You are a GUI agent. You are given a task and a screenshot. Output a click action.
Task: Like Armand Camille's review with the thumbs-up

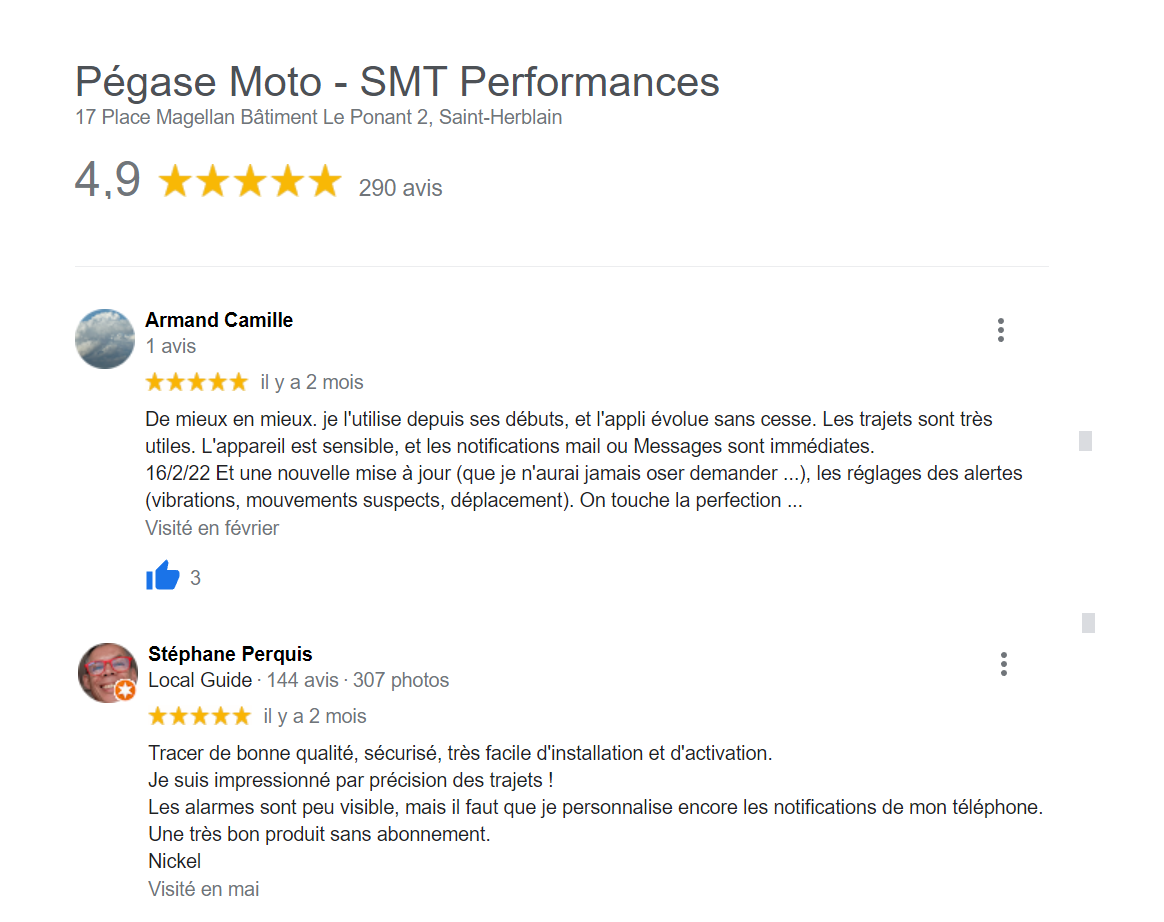(x=162, y=576)
